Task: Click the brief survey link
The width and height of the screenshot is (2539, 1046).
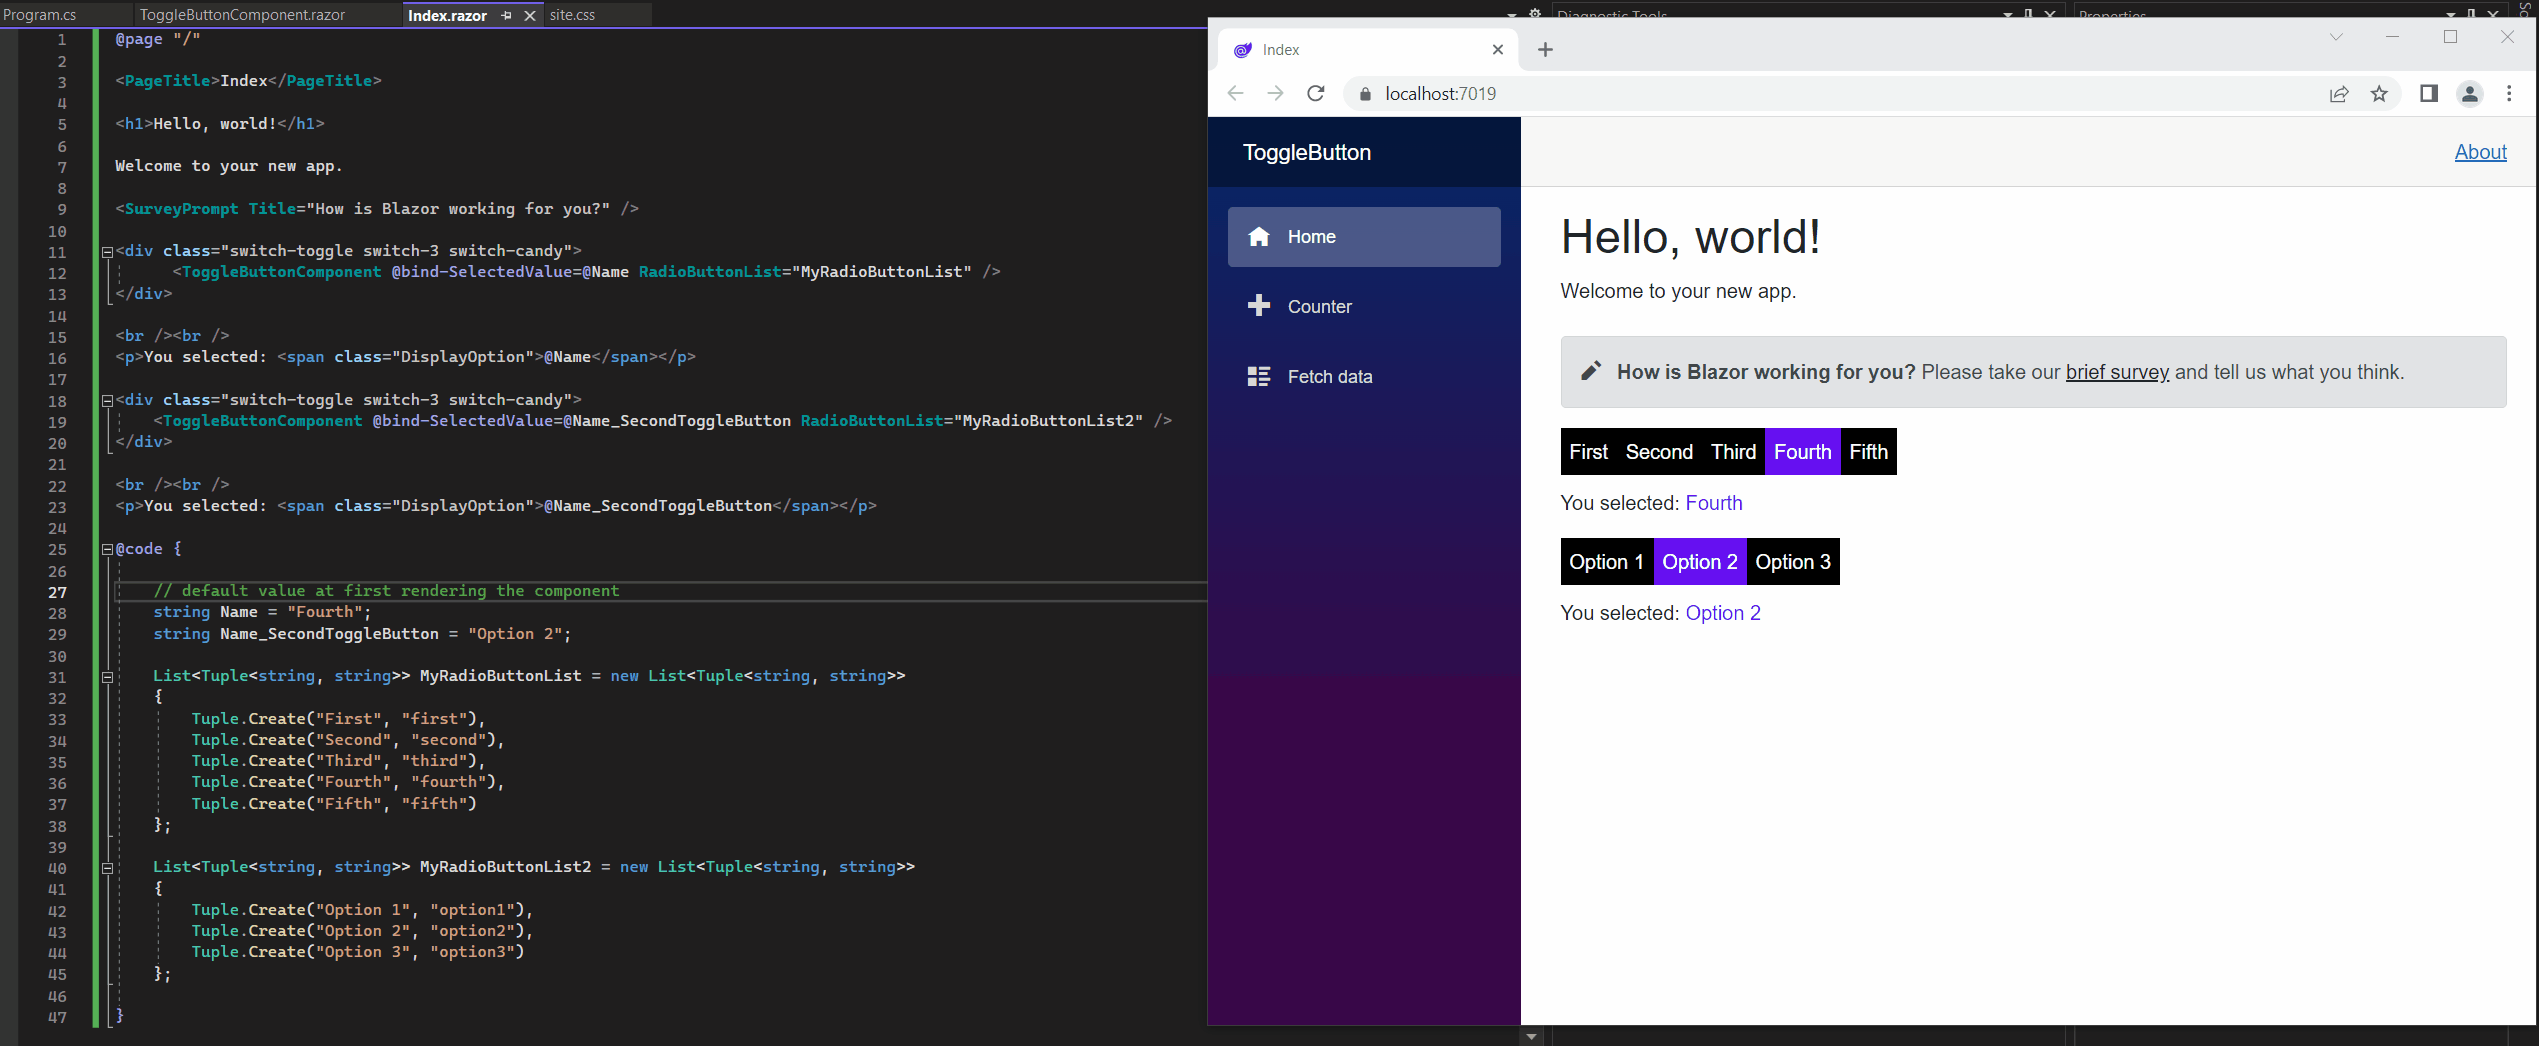Action: coord(2117,371)
